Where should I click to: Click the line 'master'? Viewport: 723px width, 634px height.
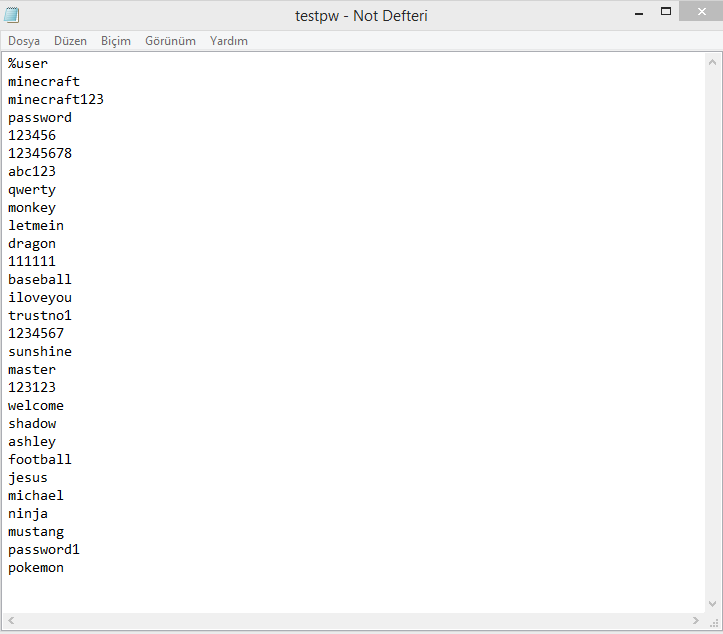[x=32, y=370]
